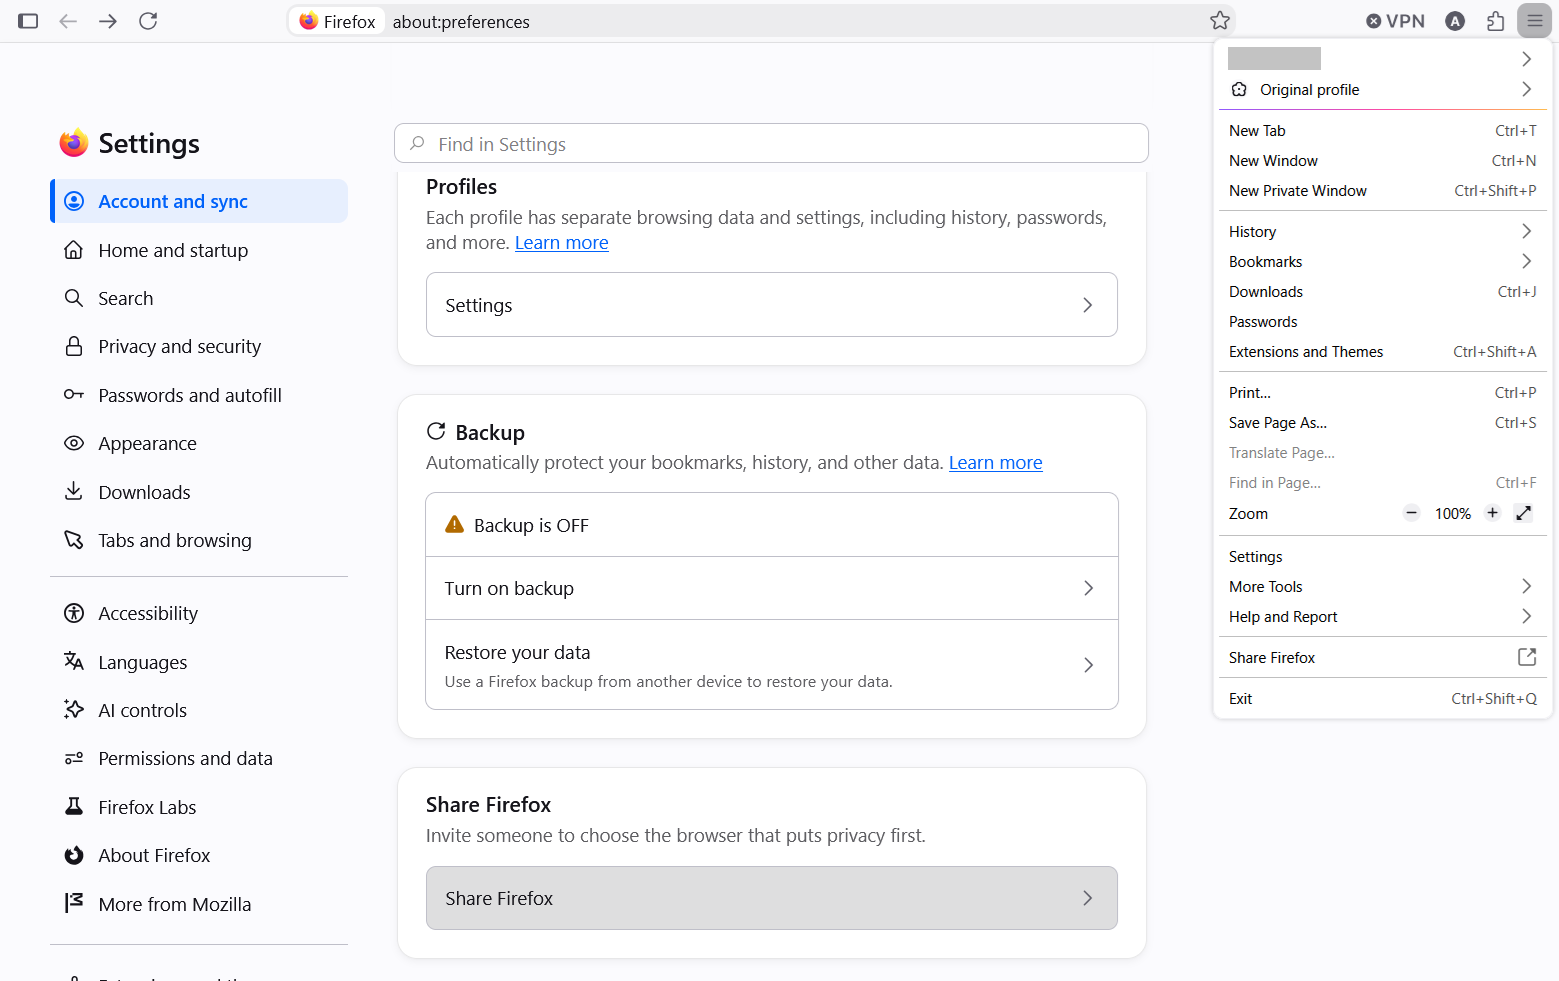Choose New Private Window menu item
The height and width of the screenshot is (981, 1559).
pyautogui.click(x=1382, y=190)
